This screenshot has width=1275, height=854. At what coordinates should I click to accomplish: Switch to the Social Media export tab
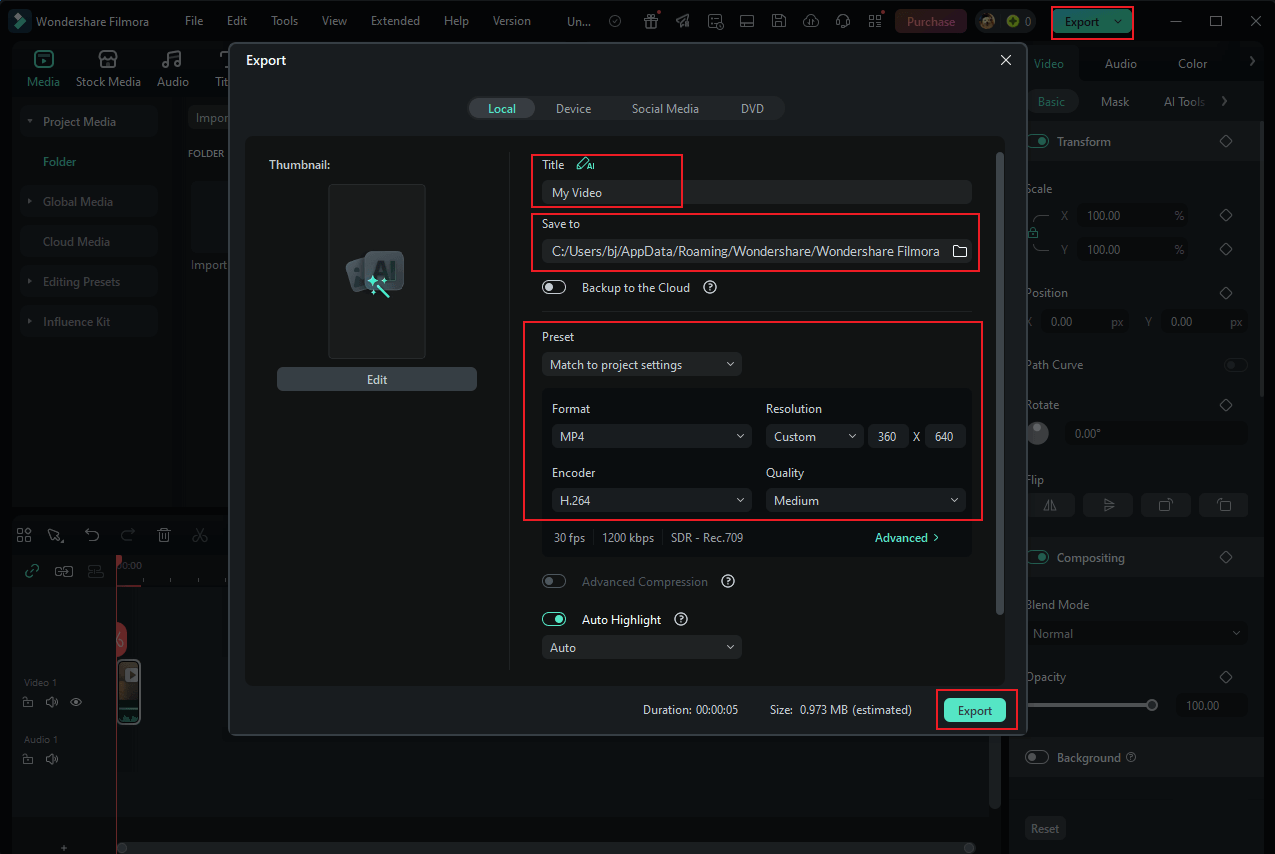click(x=665, y=108)
